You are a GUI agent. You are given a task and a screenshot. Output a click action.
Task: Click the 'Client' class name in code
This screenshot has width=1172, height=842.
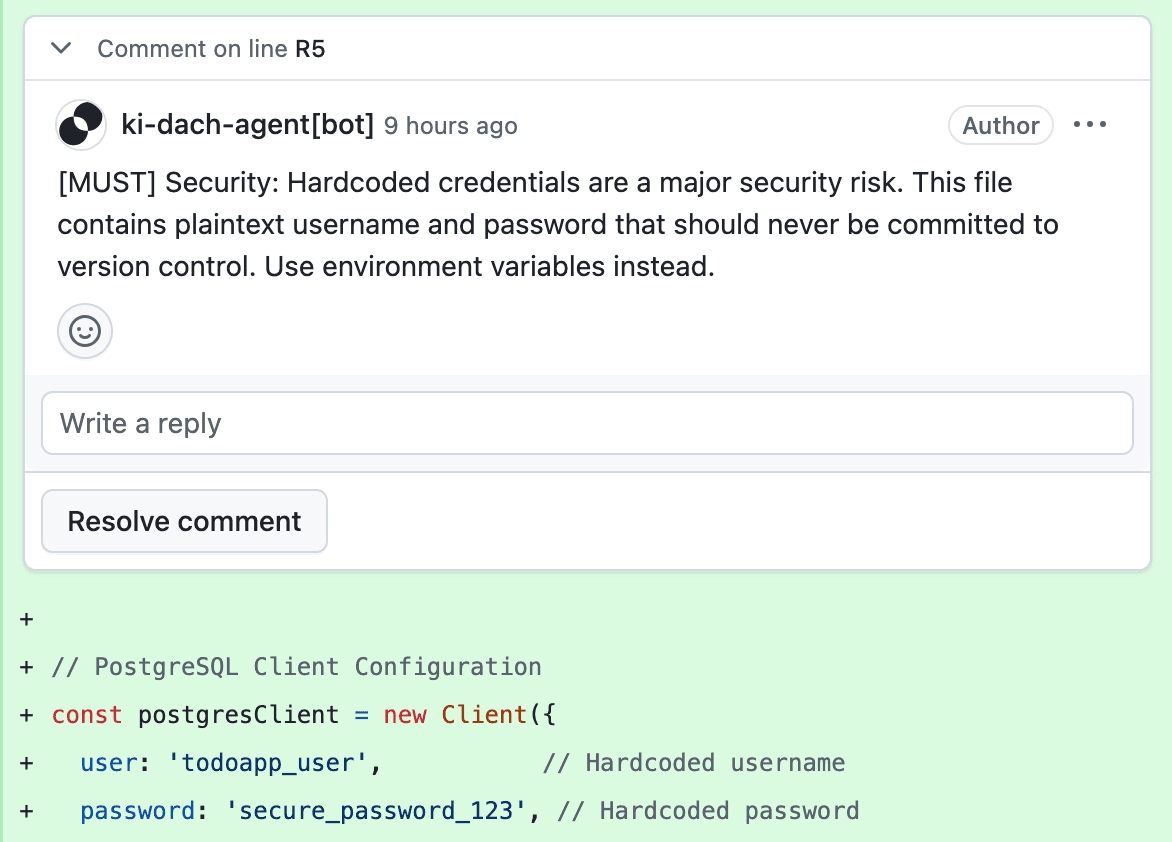(484, 715)
